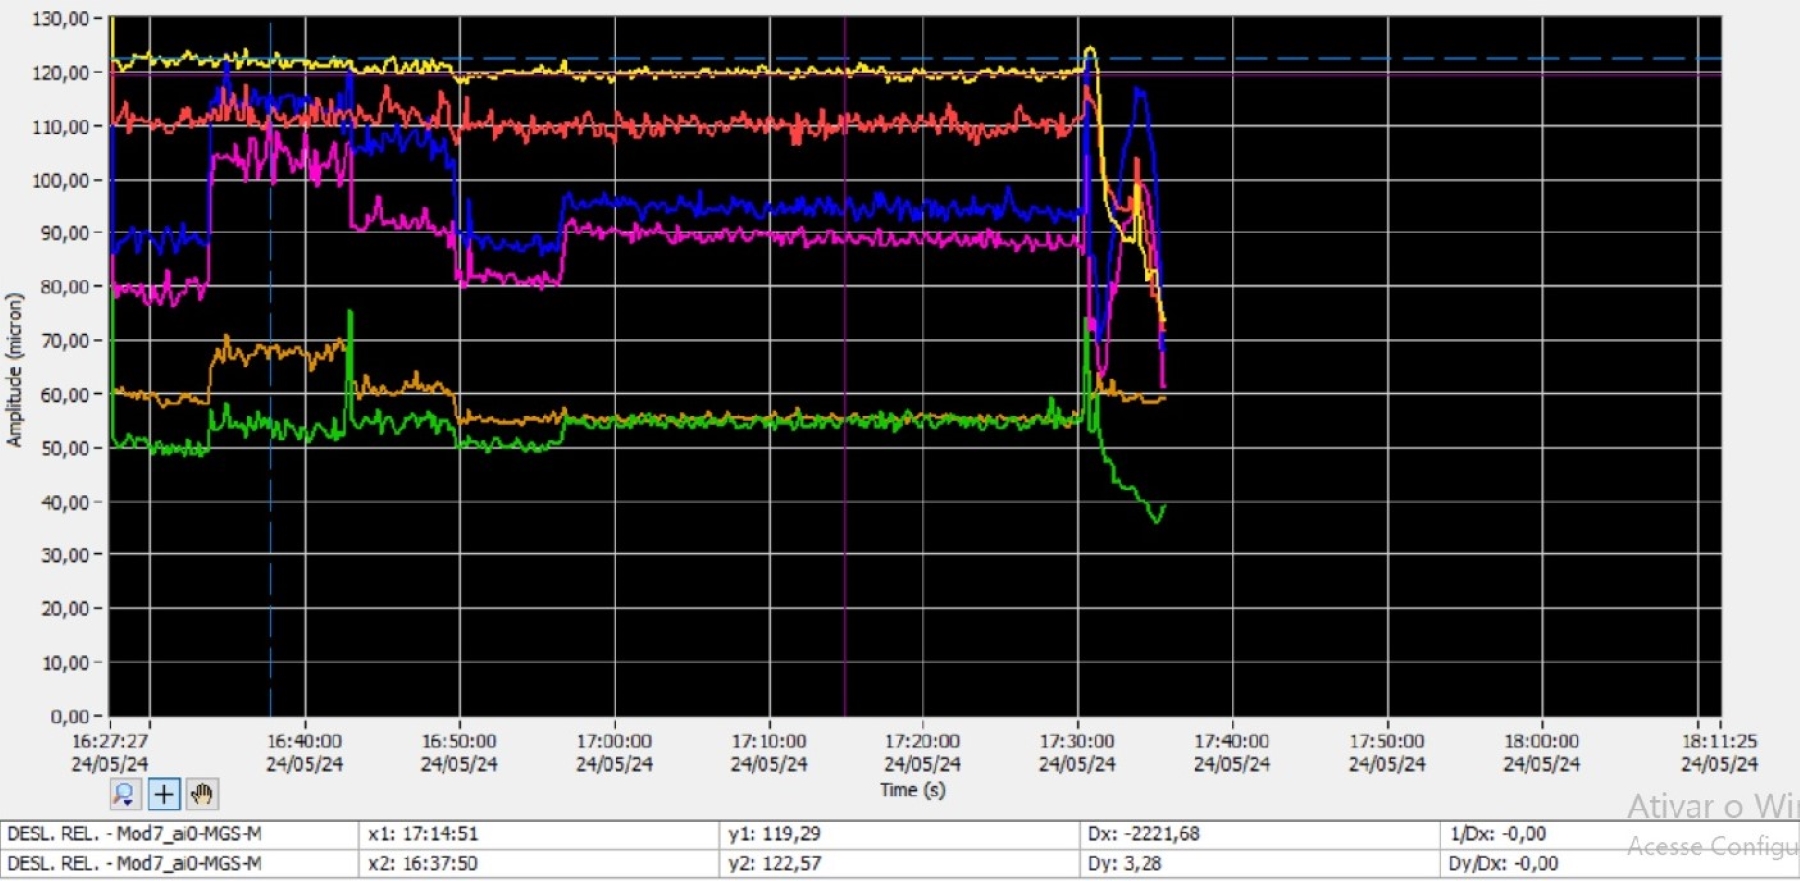Click the 130,00 maximum Y-axis label
Screen dimensions: 1800x881
[60, 19]
